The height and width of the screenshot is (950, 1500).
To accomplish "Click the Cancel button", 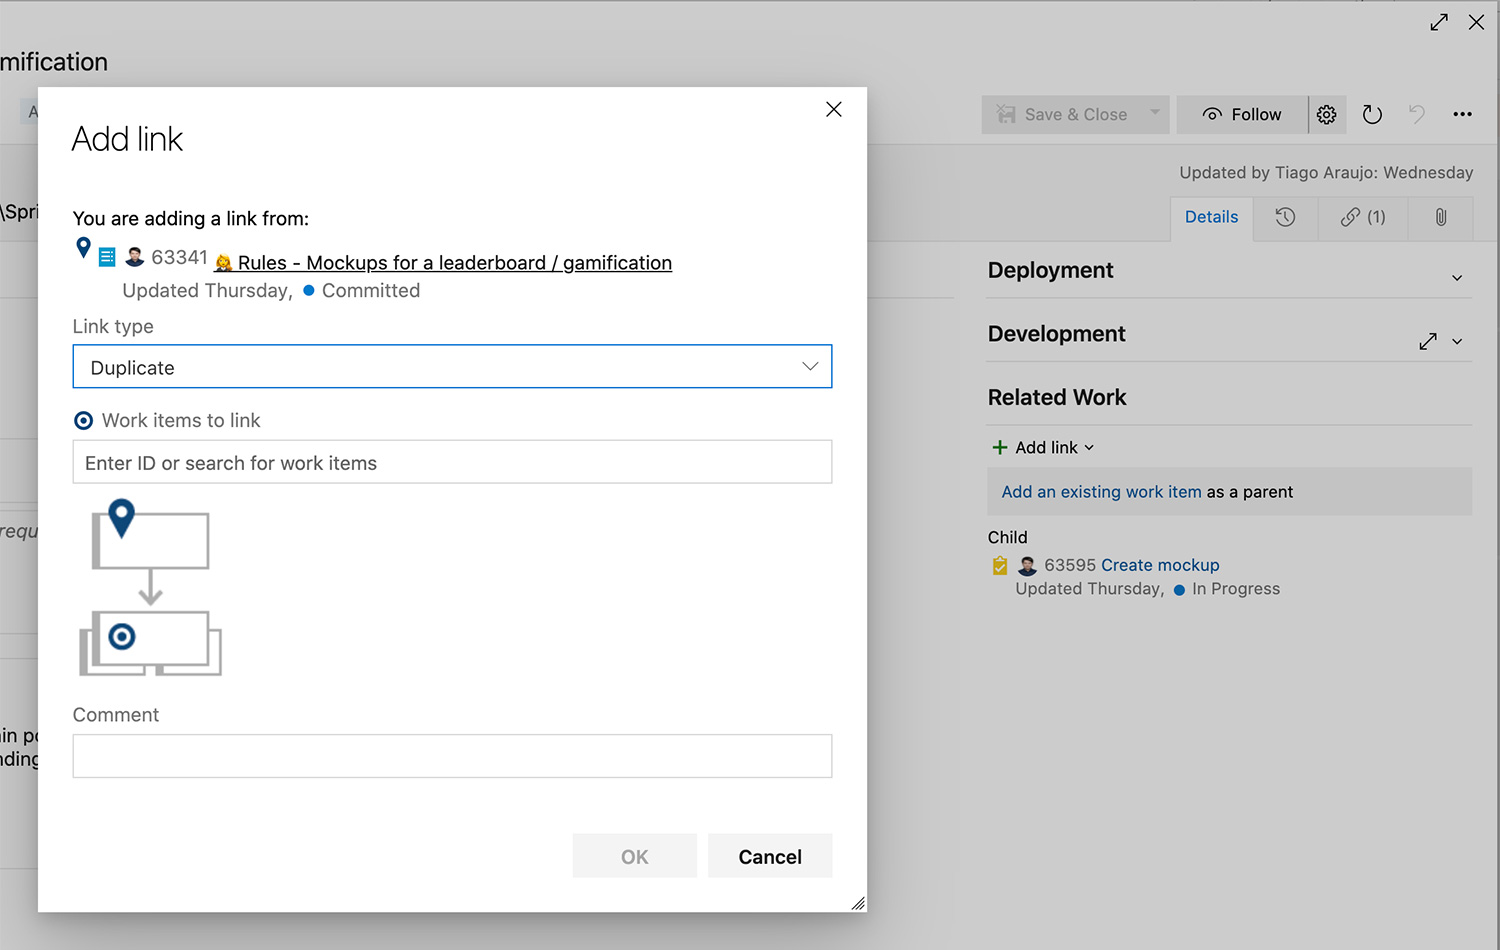I will coord(769,857).
